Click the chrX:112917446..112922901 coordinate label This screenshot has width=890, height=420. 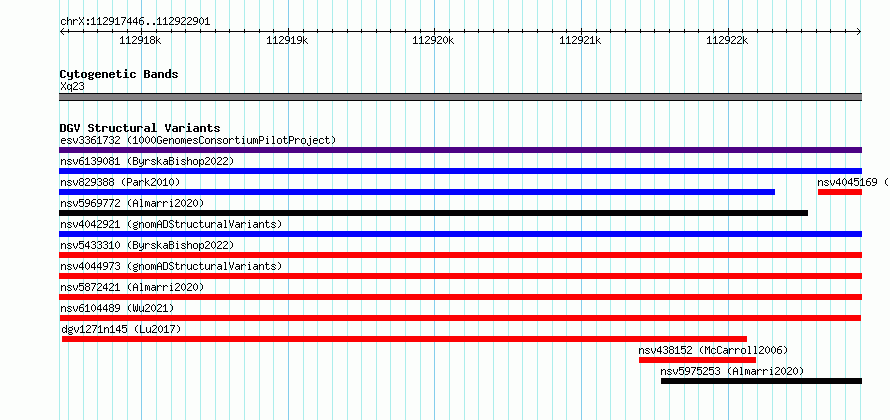[135, 22]
